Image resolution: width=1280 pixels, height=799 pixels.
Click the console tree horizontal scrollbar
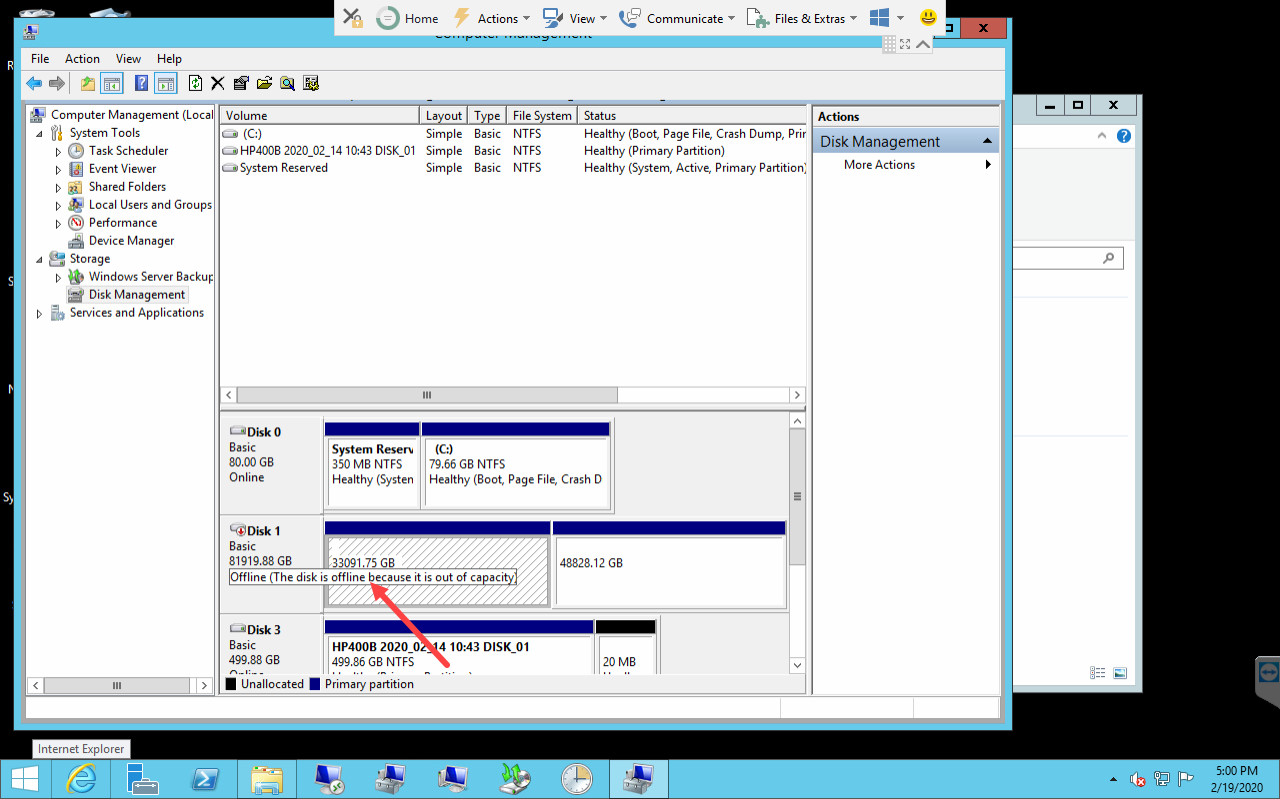pyautogui.click(x=117, y=686)
